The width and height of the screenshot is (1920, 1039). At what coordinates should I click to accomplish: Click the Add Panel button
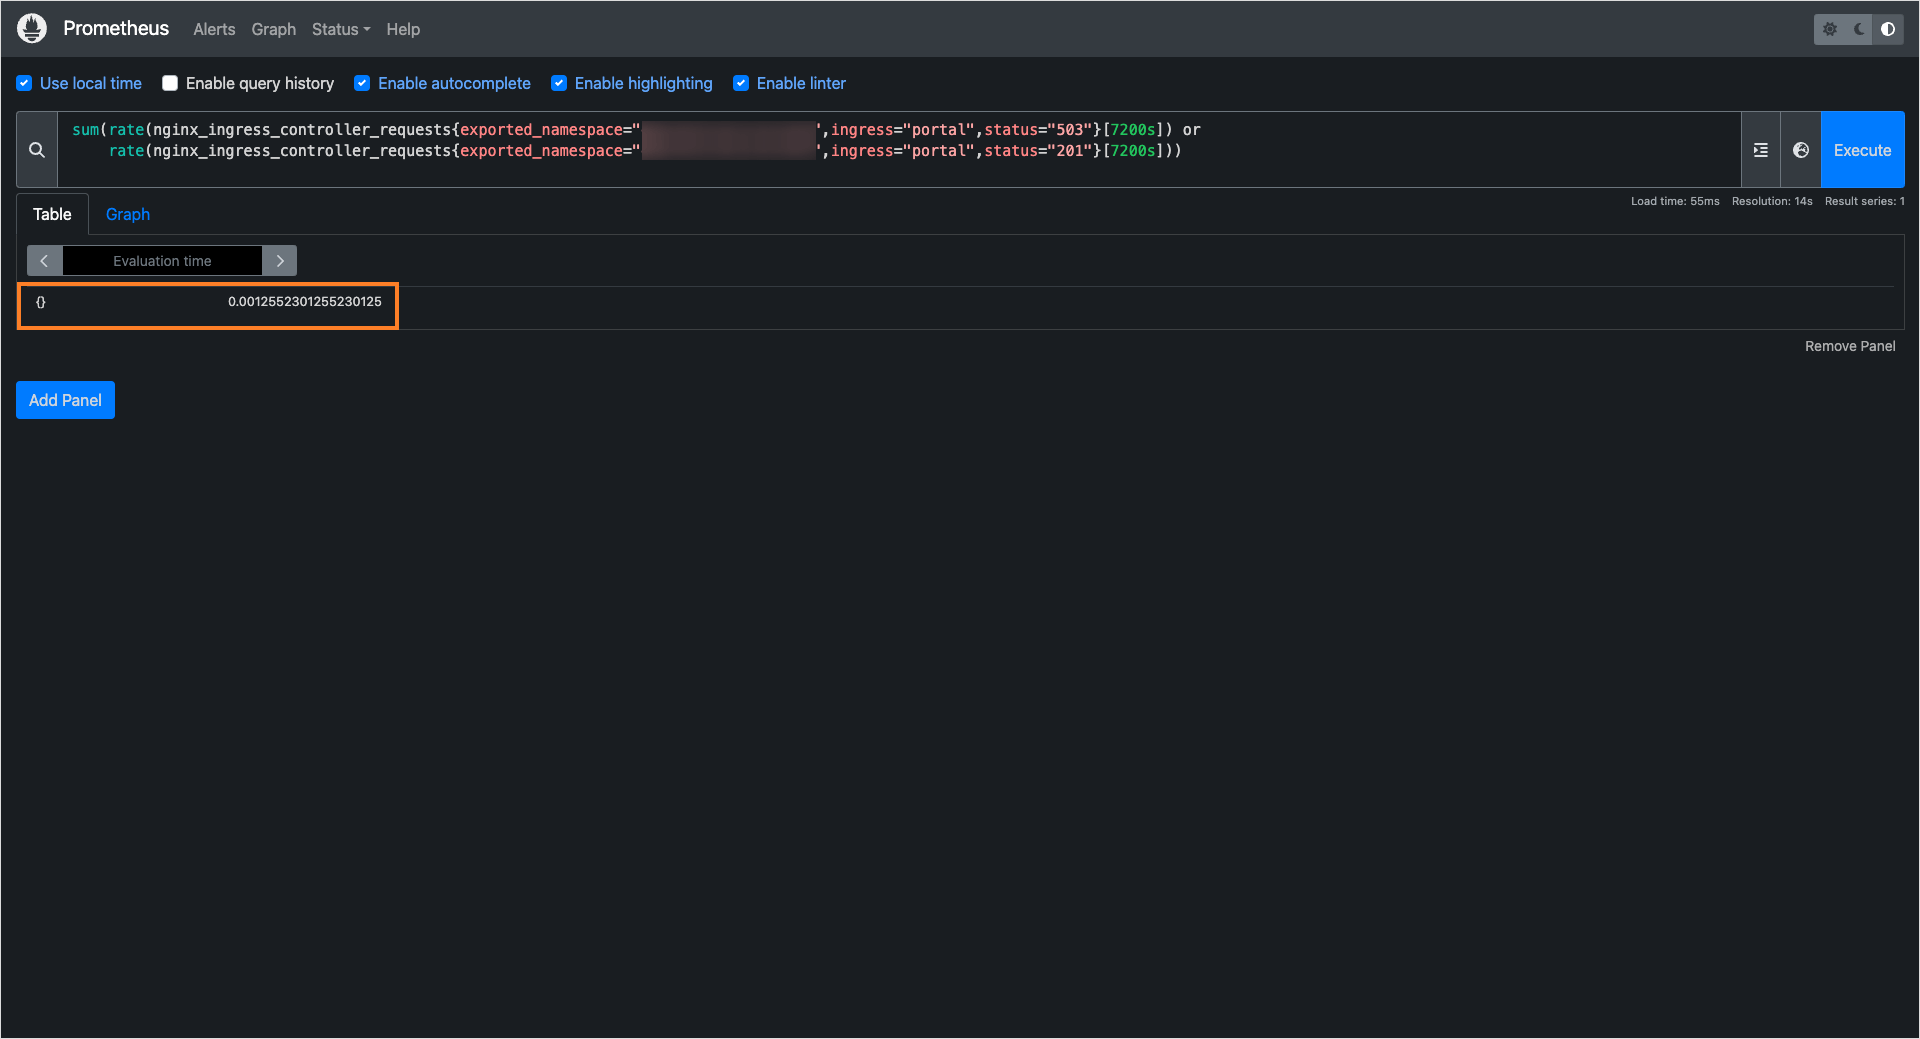click(x=65, y=400)
